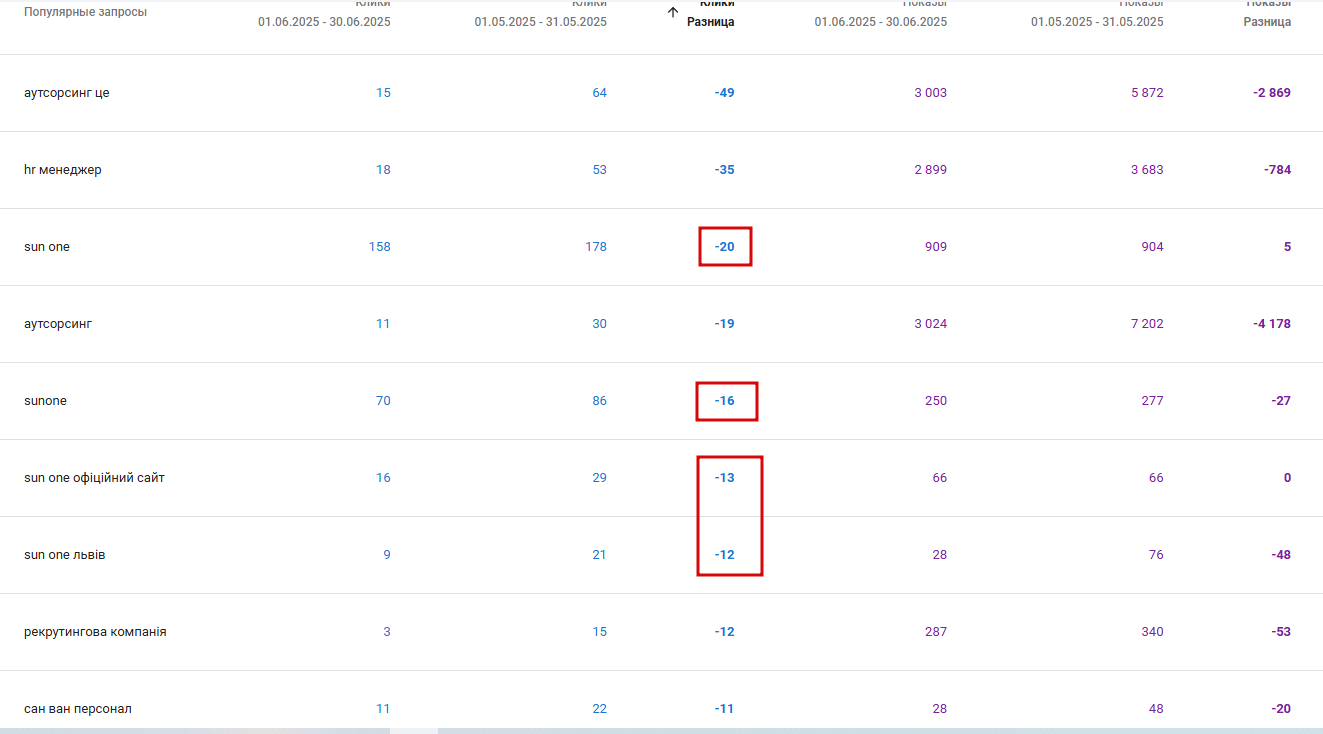Select the -11 clicks difference value
The image size is (1323, 734).
(x=724, y=709)
